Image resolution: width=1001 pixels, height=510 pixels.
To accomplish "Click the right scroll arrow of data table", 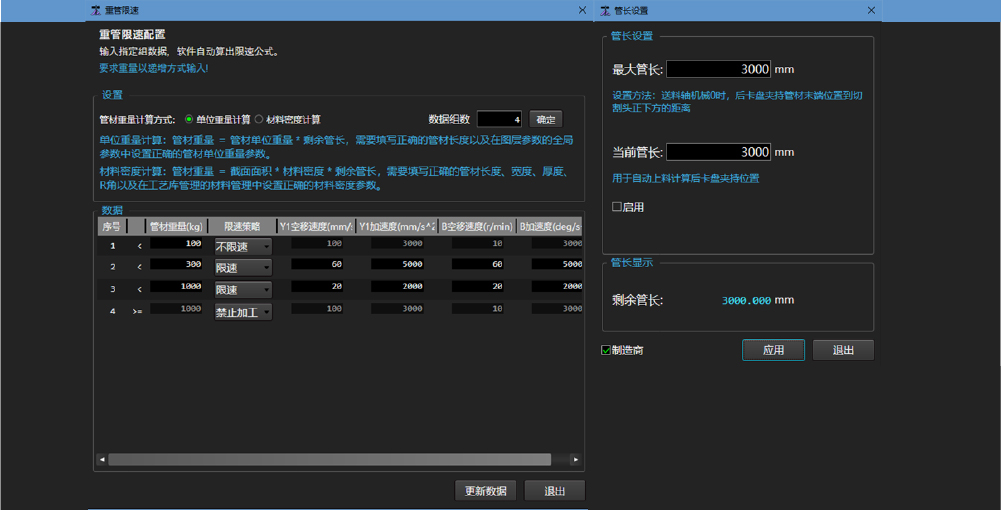I will coord(575,459).
